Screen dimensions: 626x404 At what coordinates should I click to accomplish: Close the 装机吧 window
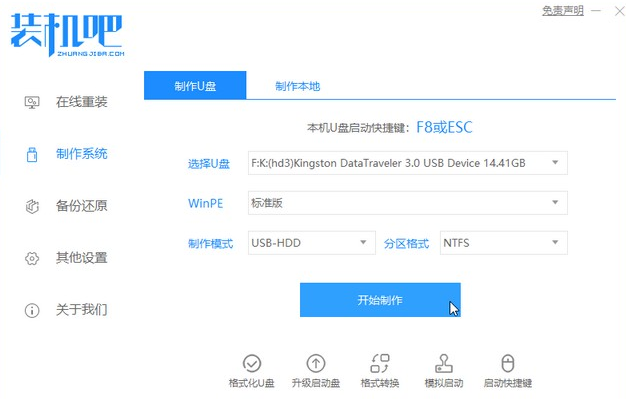[x=620, y=11]
